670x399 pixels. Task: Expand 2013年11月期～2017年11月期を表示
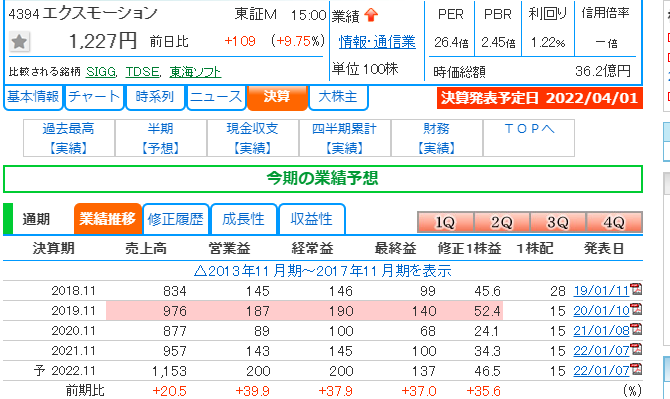323,271
